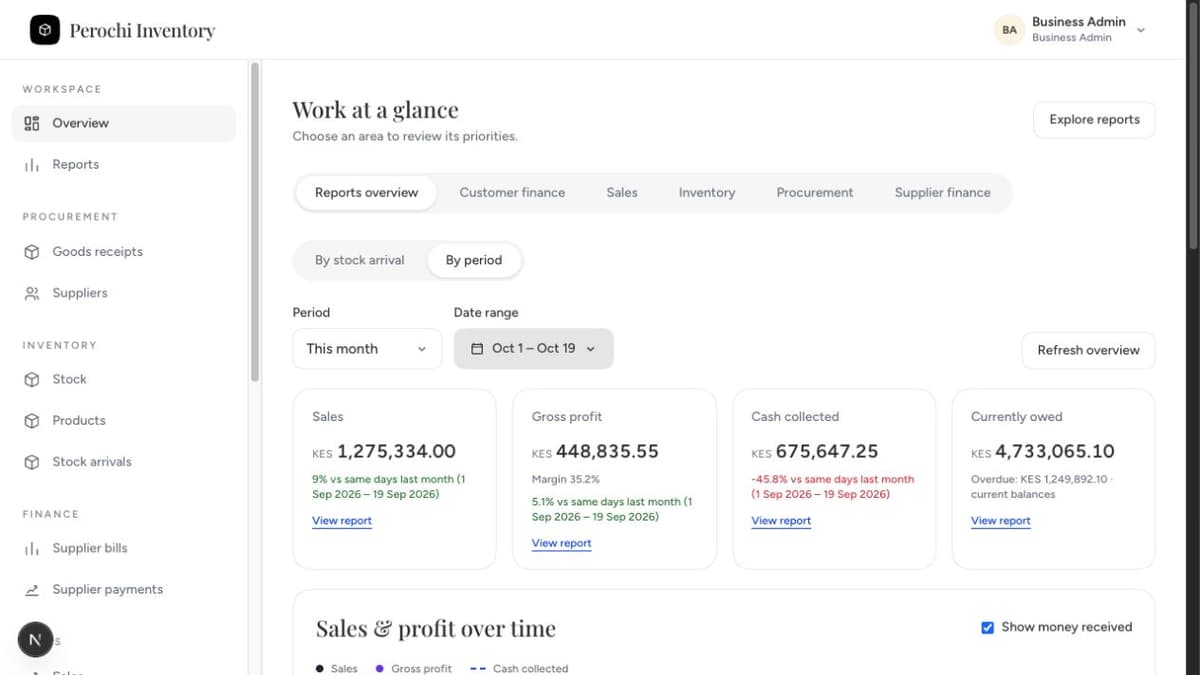Image resolution: width=1200 pixels, height=675 pixels.
Task: Click the Supplier payments trend icon
Action: point(32,590)
